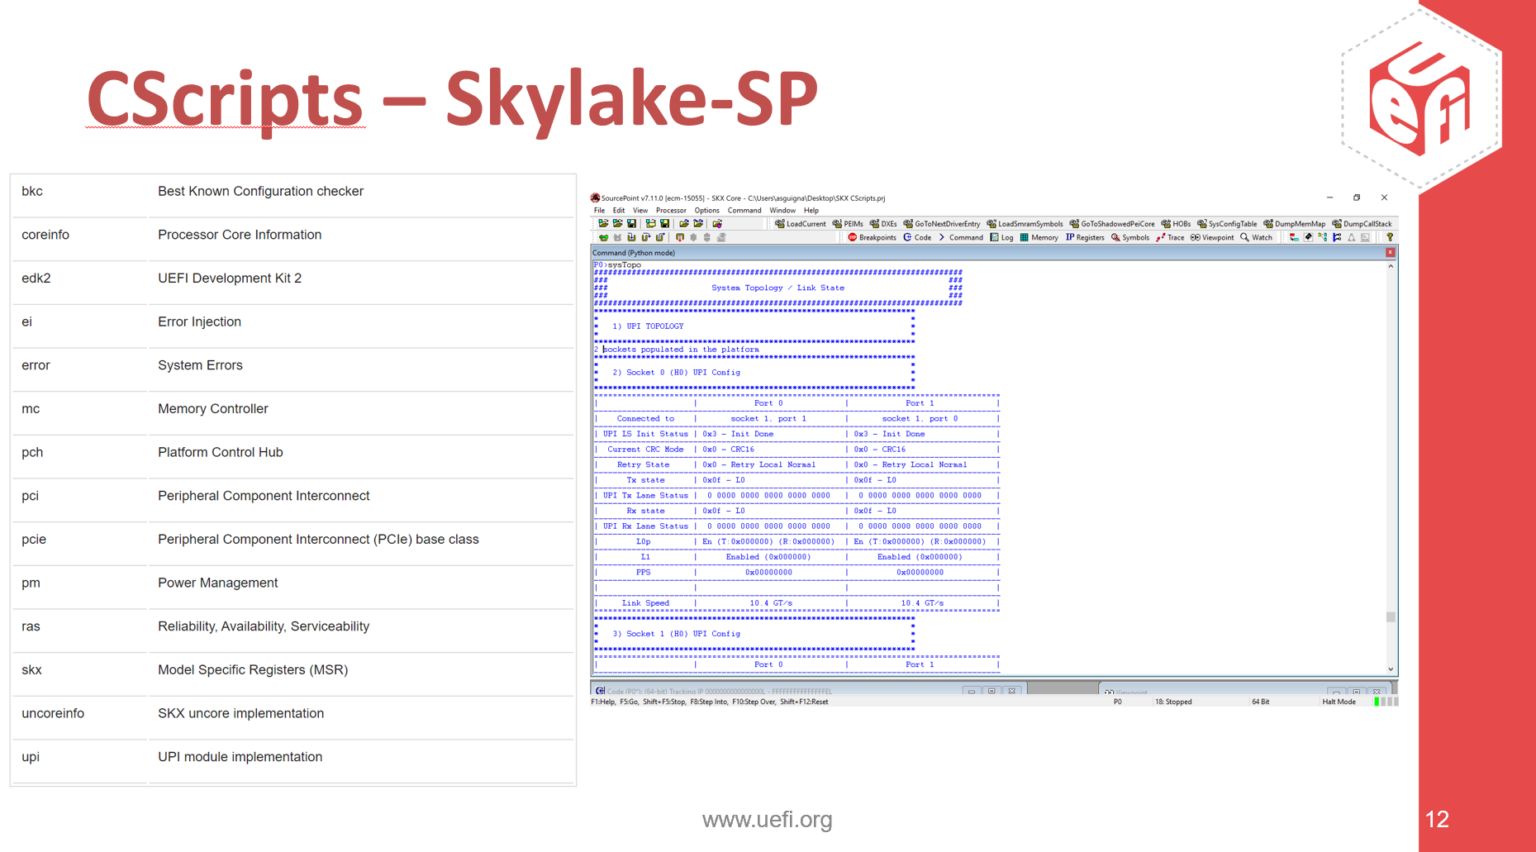The width and height of the screenshot is (1536, 852).
Task: Open the IP Registers window
Action: pyautogui.click(x=1085, y=237)
